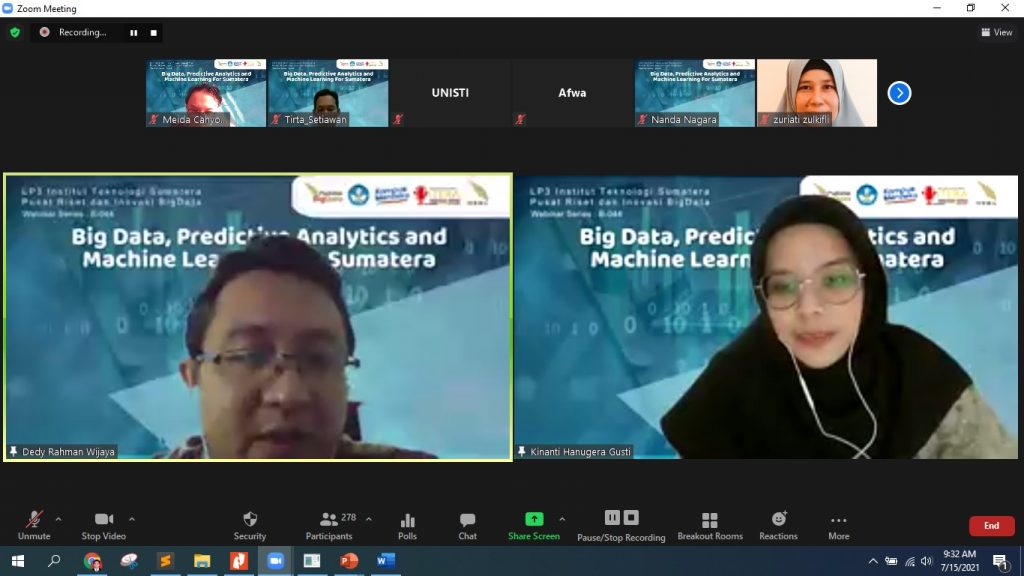Switch to Google Chrome on the taskbar
This screenshot has width=1024, height=576.
93,561
